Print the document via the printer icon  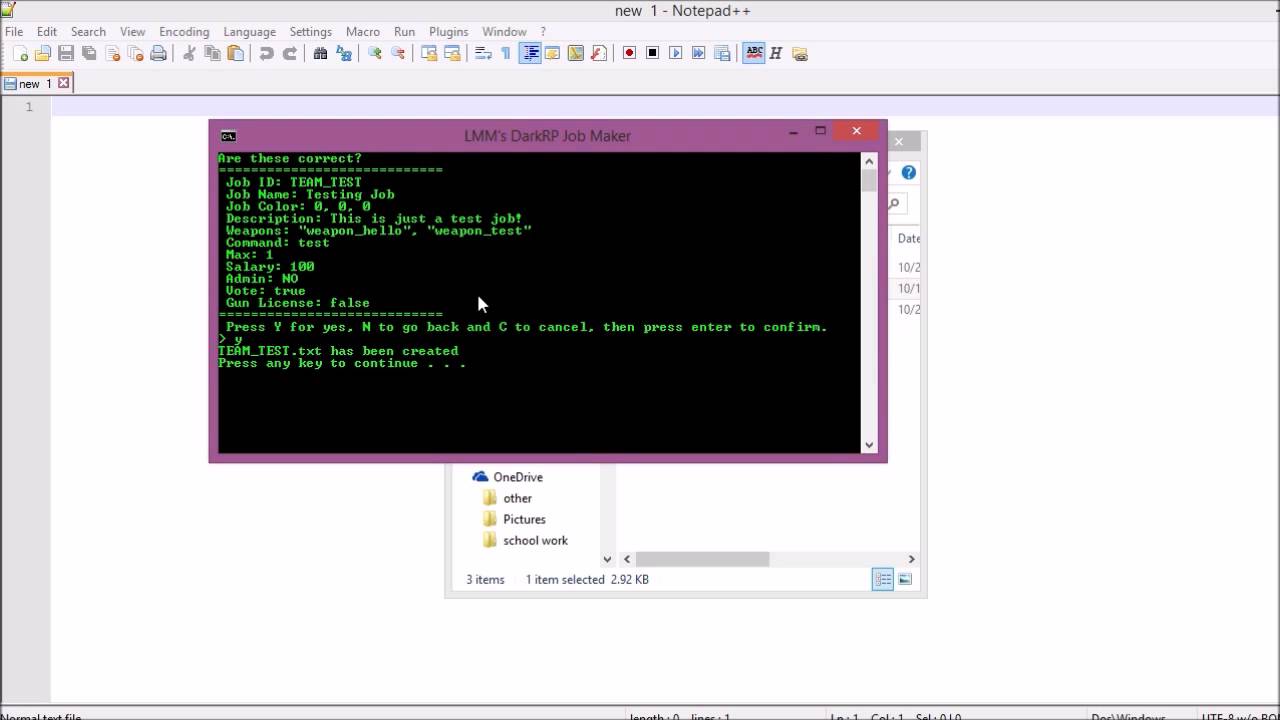point(158,54)
